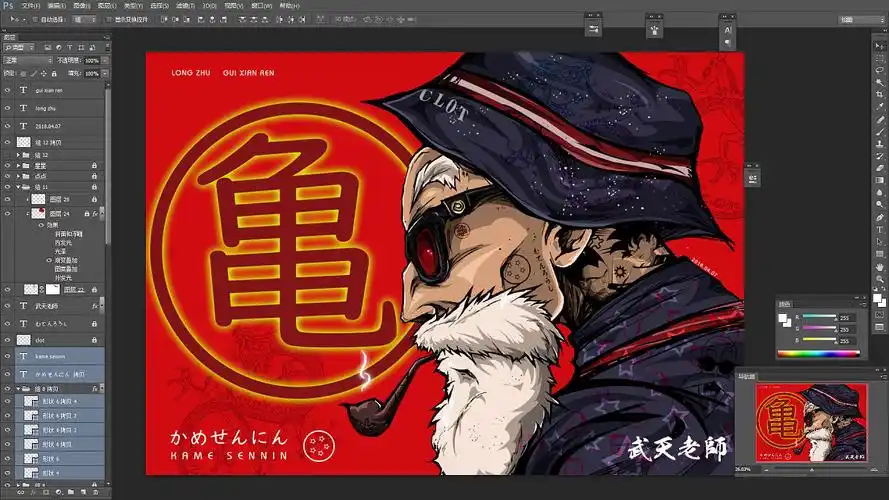Expand the 组 12 group

18,155
